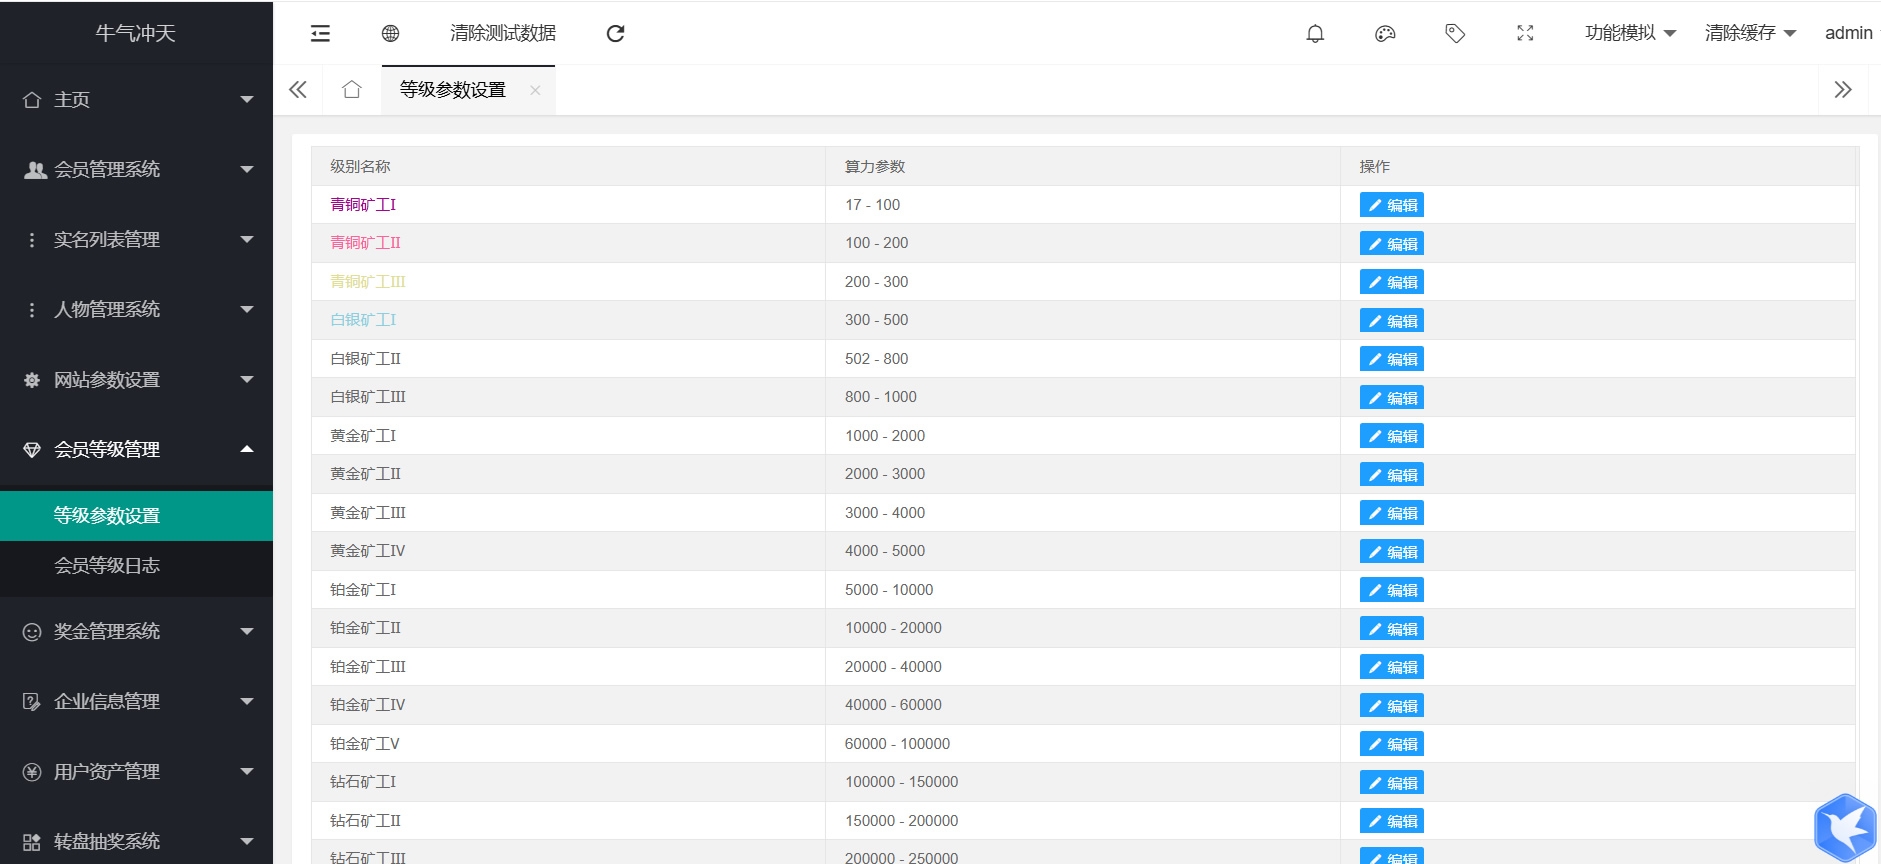Click the refresh icon in top bar
Viewport: 1881px width, 864px height.
tap(615, 33)
